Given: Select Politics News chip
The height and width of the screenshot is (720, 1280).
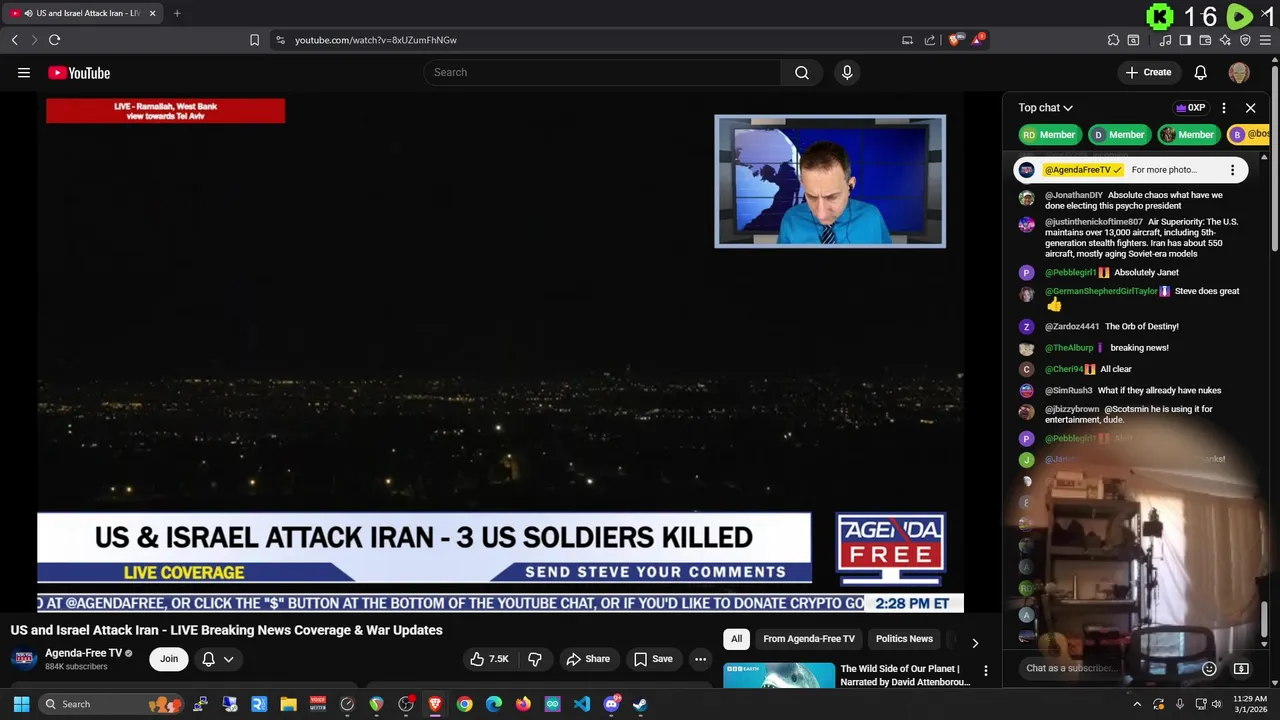Looking at the screenshot, I should [904, 639].
